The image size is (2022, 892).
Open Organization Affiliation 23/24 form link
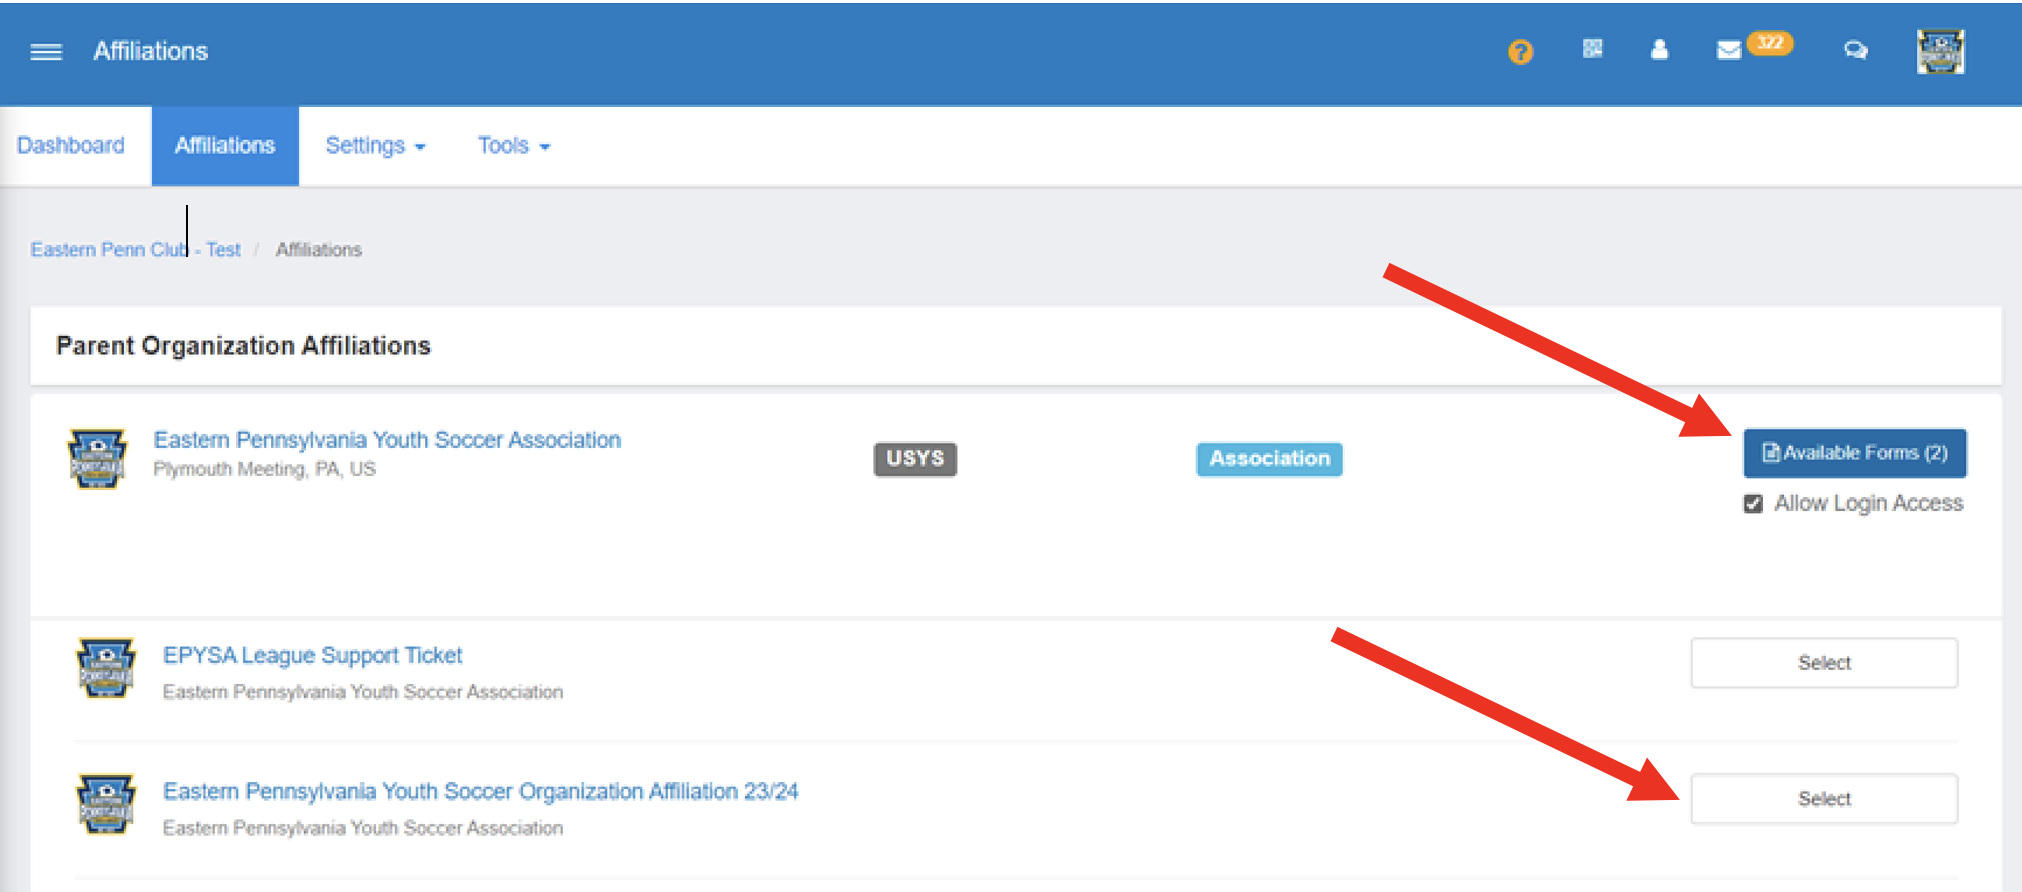(481, 792)
